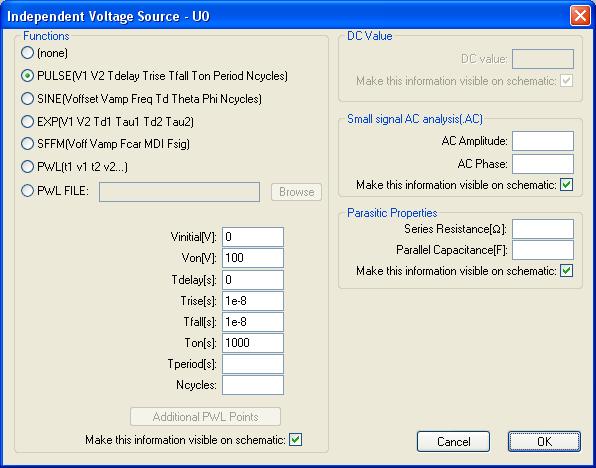
Task: Choose the PWL(t1 v1 t2 v2...) option
Action: (x=27, y=167)
